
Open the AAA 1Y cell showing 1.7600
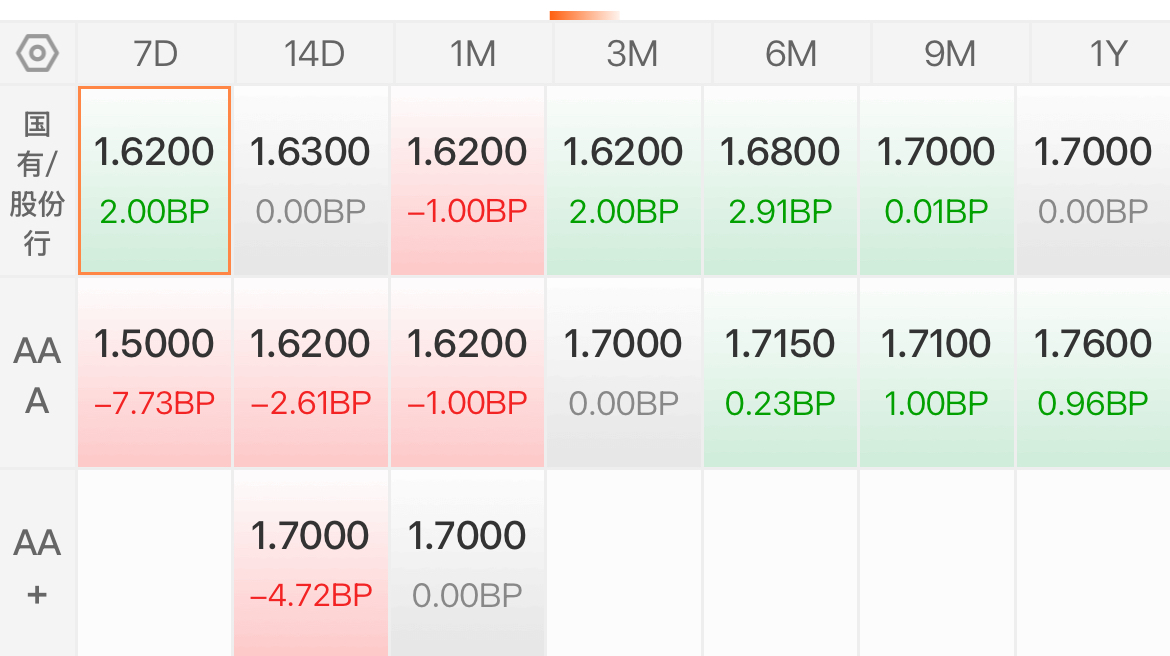point(1093,373)
